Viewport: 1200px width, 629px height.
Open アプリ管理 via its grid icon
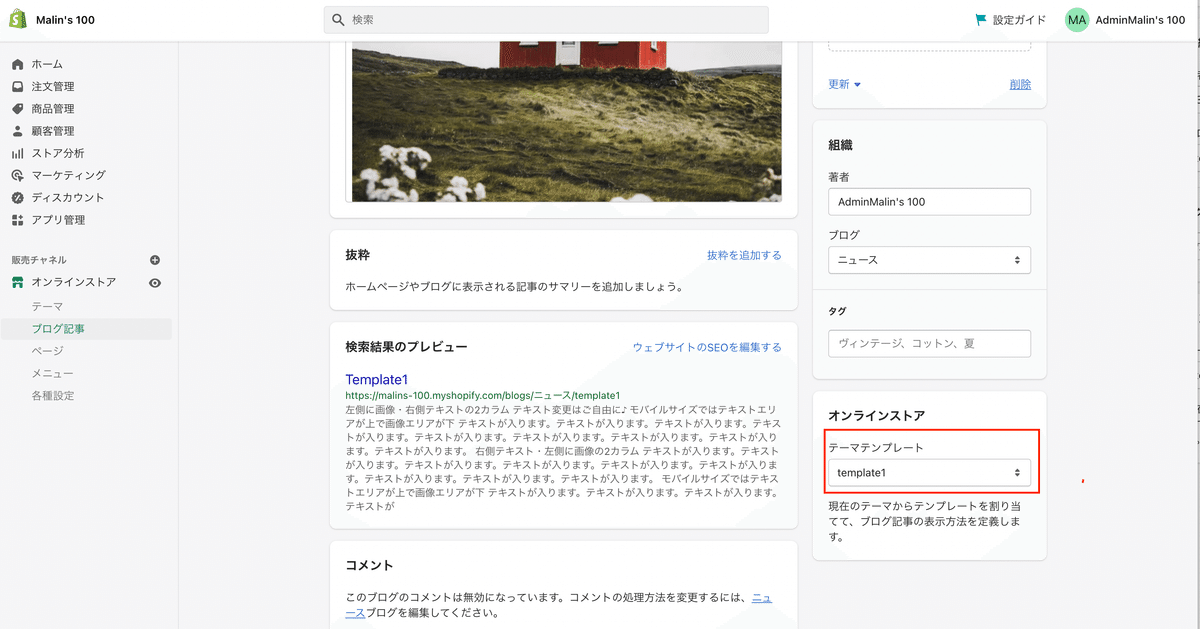tap(18, 219)
